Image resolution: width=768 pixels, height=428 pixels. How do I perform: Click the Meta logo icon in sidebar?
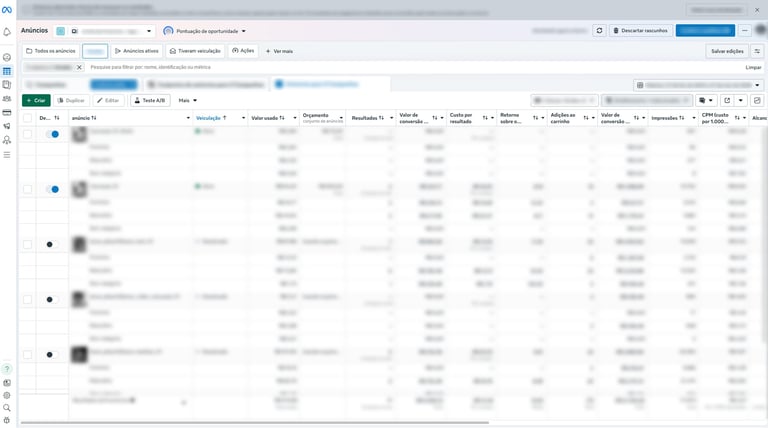click(x=7, y=10)
